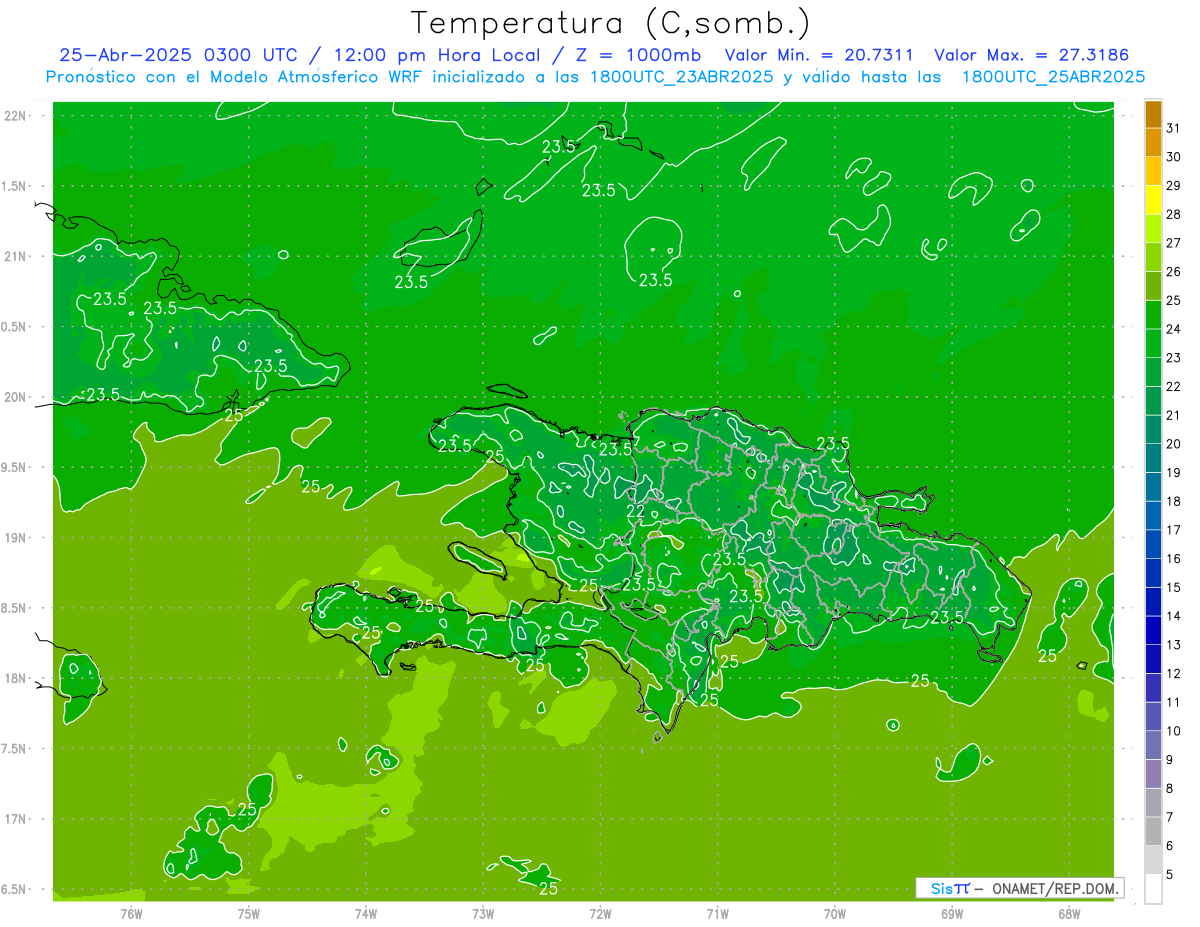Click the '69W' longitude axis label
The width and height of the screenshot is (1200, 927).
952,913
